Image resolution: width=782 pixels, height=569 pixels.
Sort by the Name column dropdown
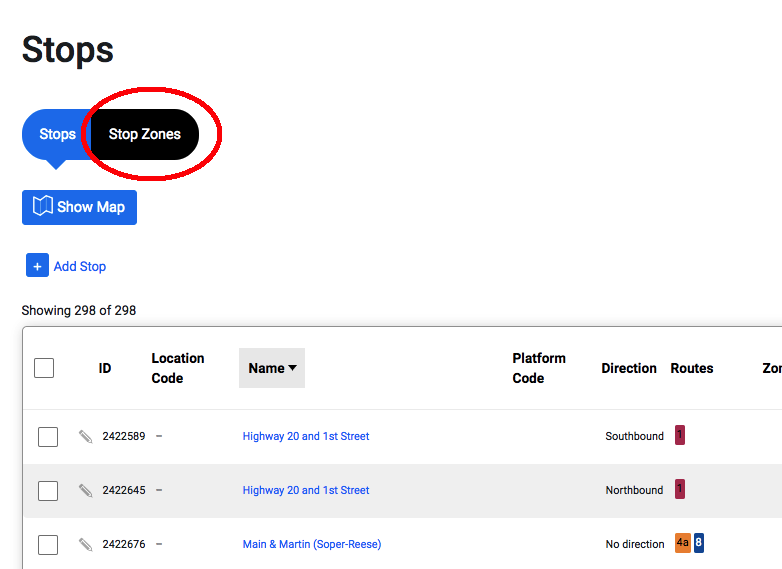pos(272,368)
